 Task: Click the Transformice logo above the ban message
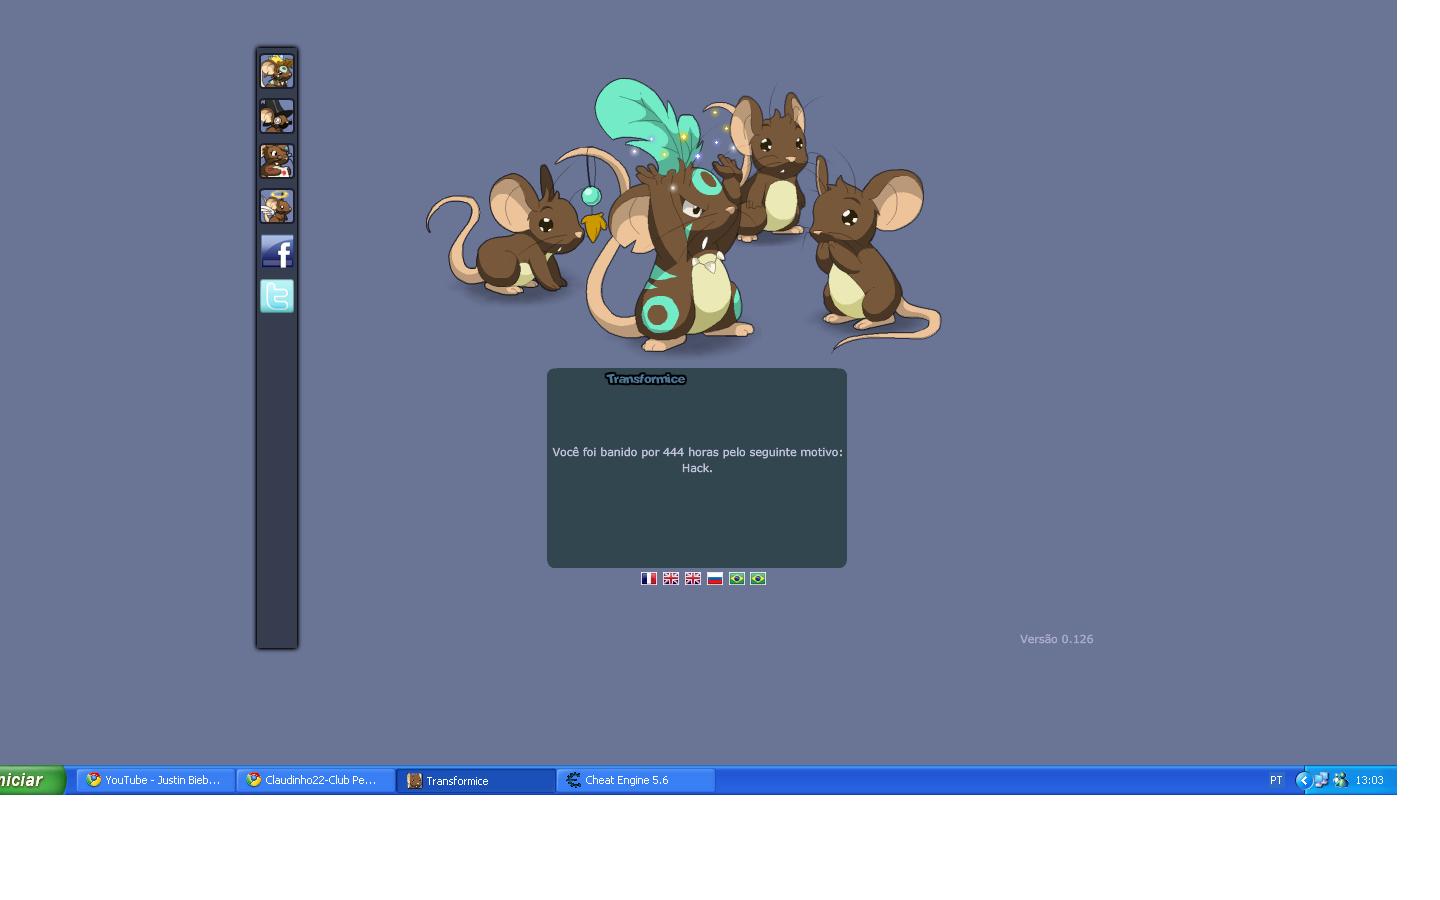[x=646, y=380]
